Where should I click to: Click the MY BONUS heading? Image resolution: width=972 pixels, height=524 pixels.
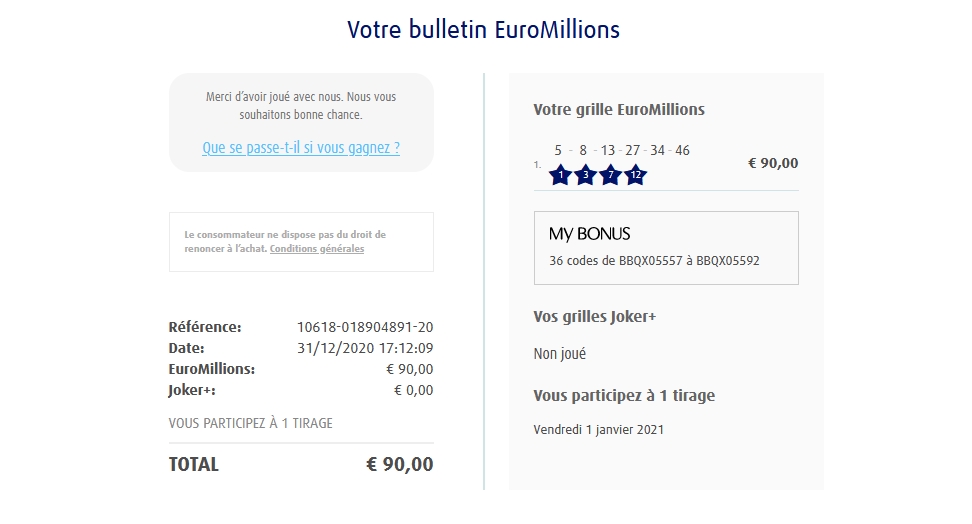coord(589,234)
